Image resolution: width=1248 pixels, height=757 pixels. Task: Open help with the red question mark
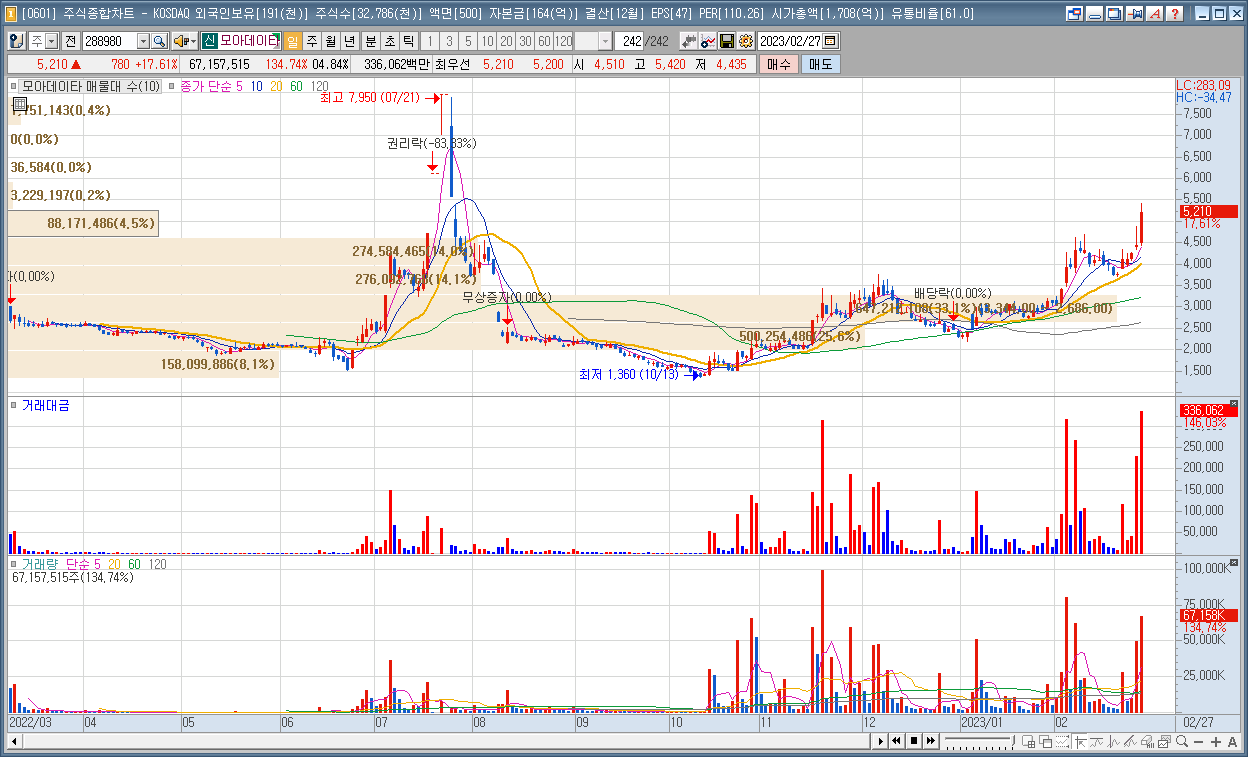(x=1176, y=14)
